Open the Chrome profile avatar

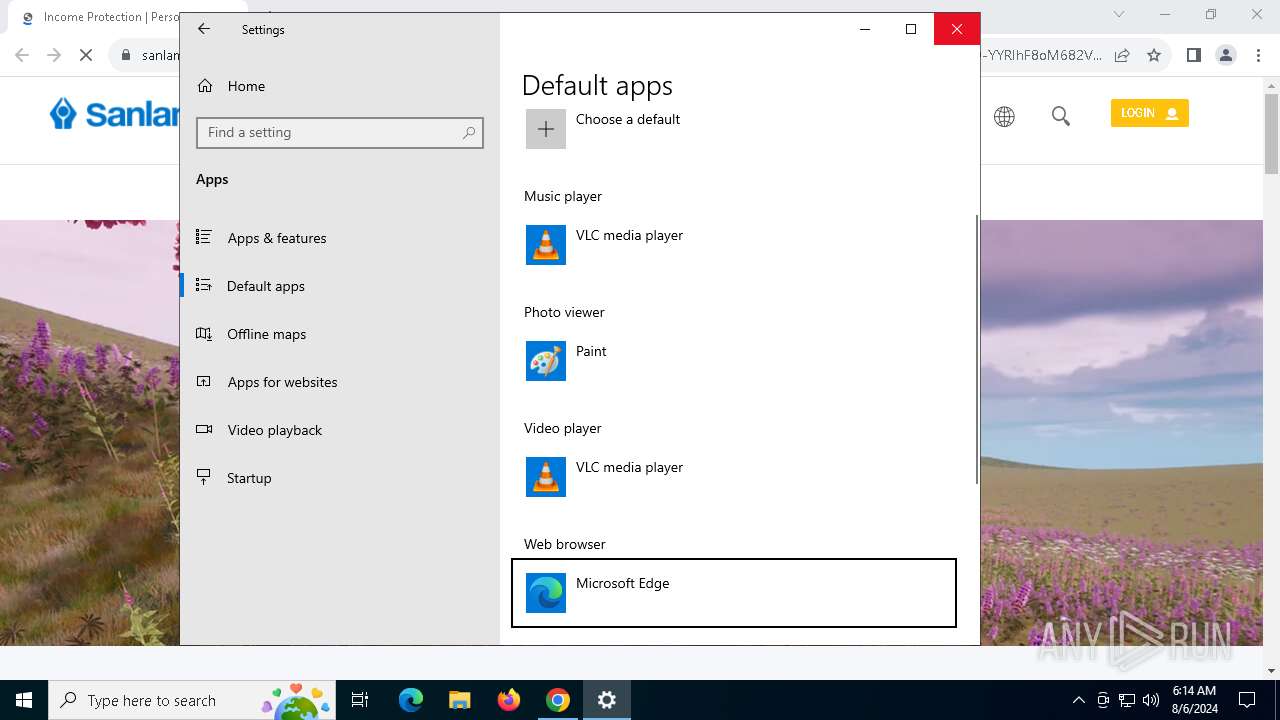pos(1226,55)
